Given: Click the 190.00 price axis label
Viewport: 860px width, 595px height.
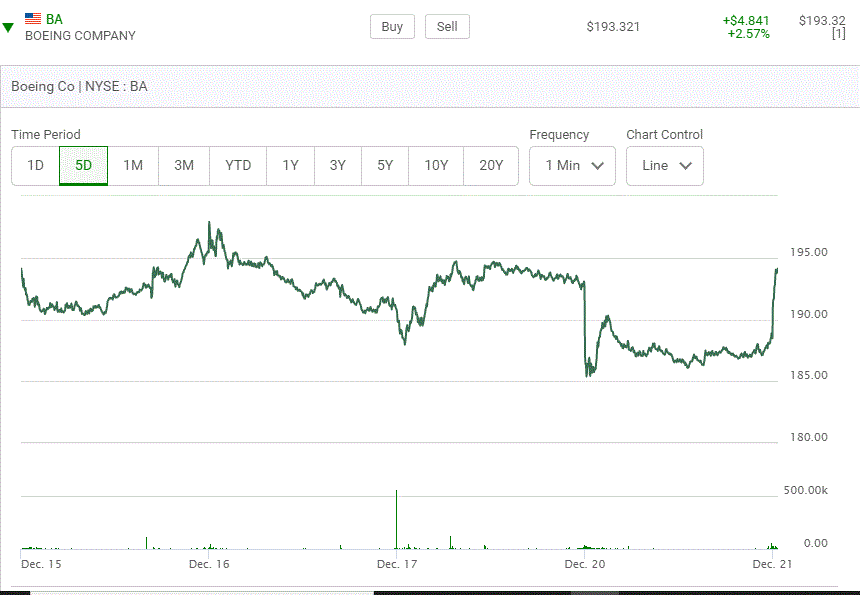Looking at the screenshot, I should click(808, 314).
